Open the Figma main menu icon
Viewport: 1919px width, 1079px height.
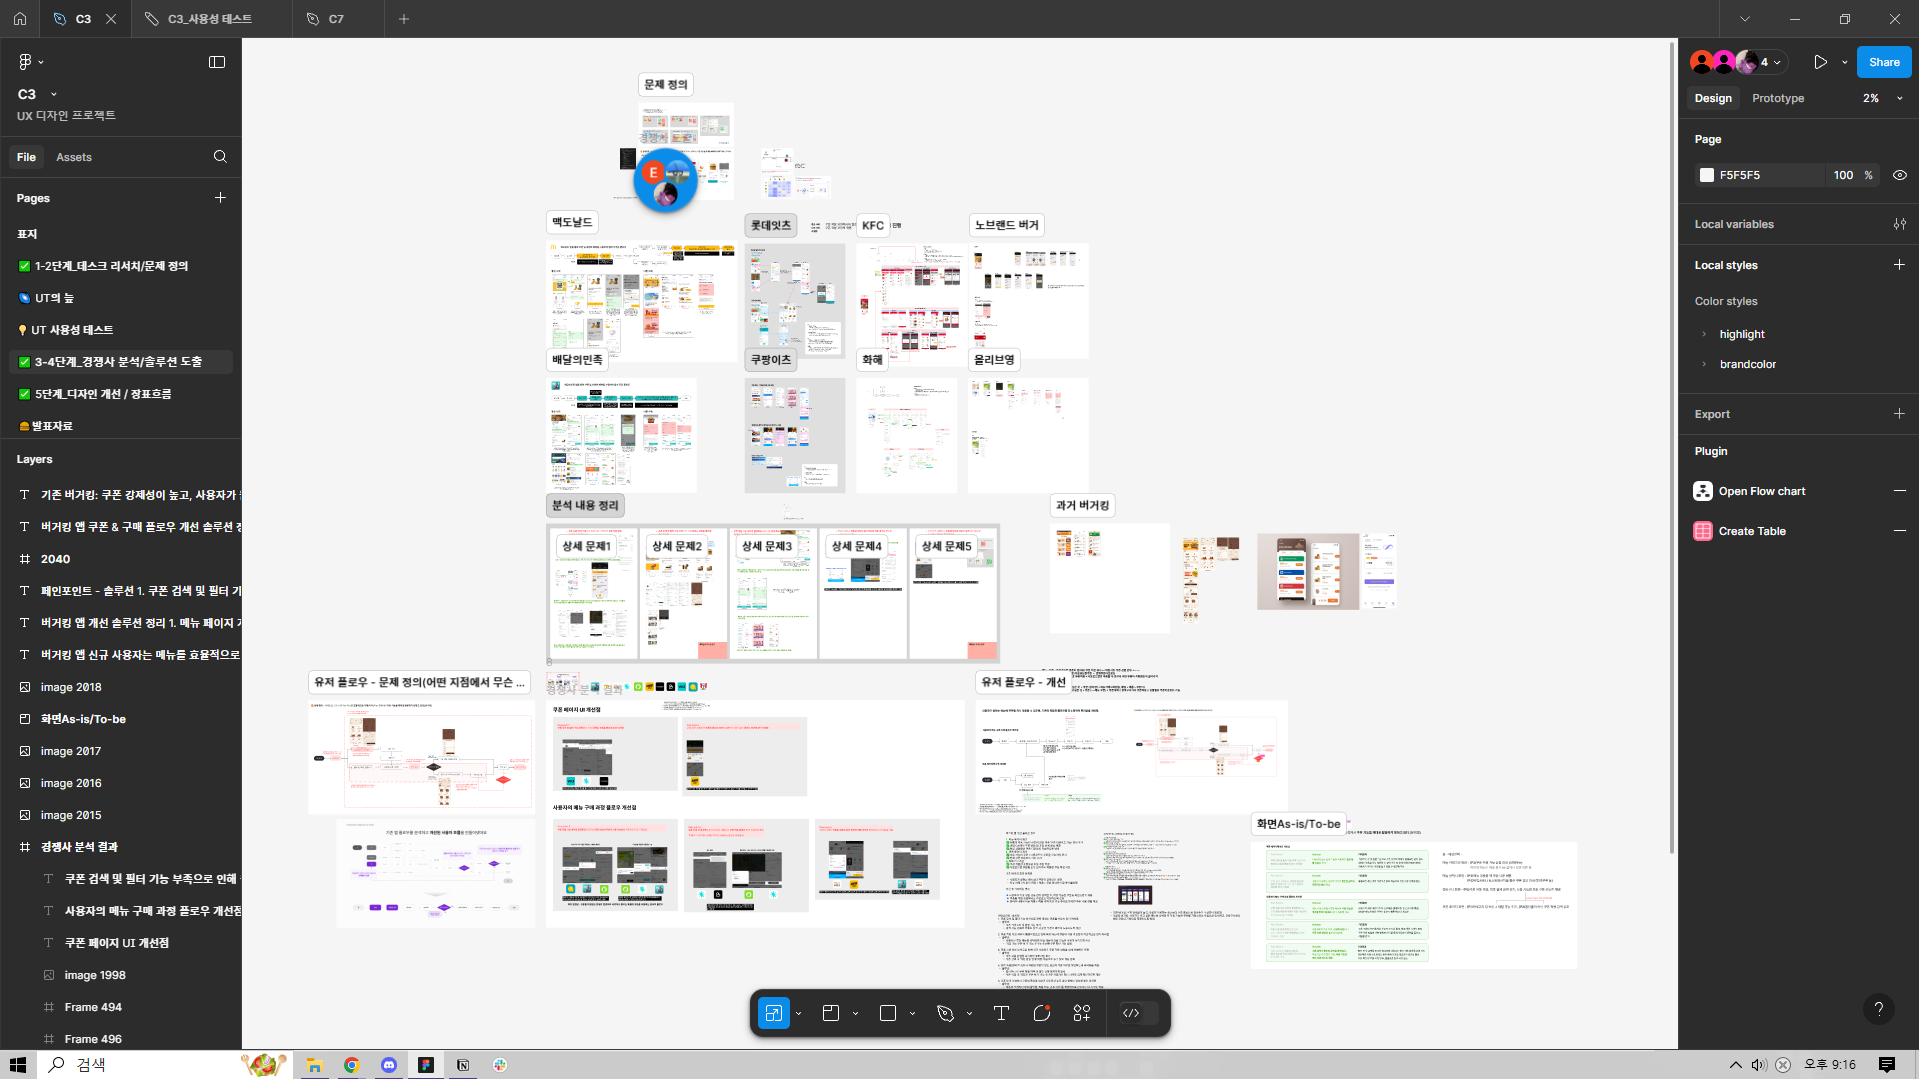pyautogui.click(x=25, y=62)
